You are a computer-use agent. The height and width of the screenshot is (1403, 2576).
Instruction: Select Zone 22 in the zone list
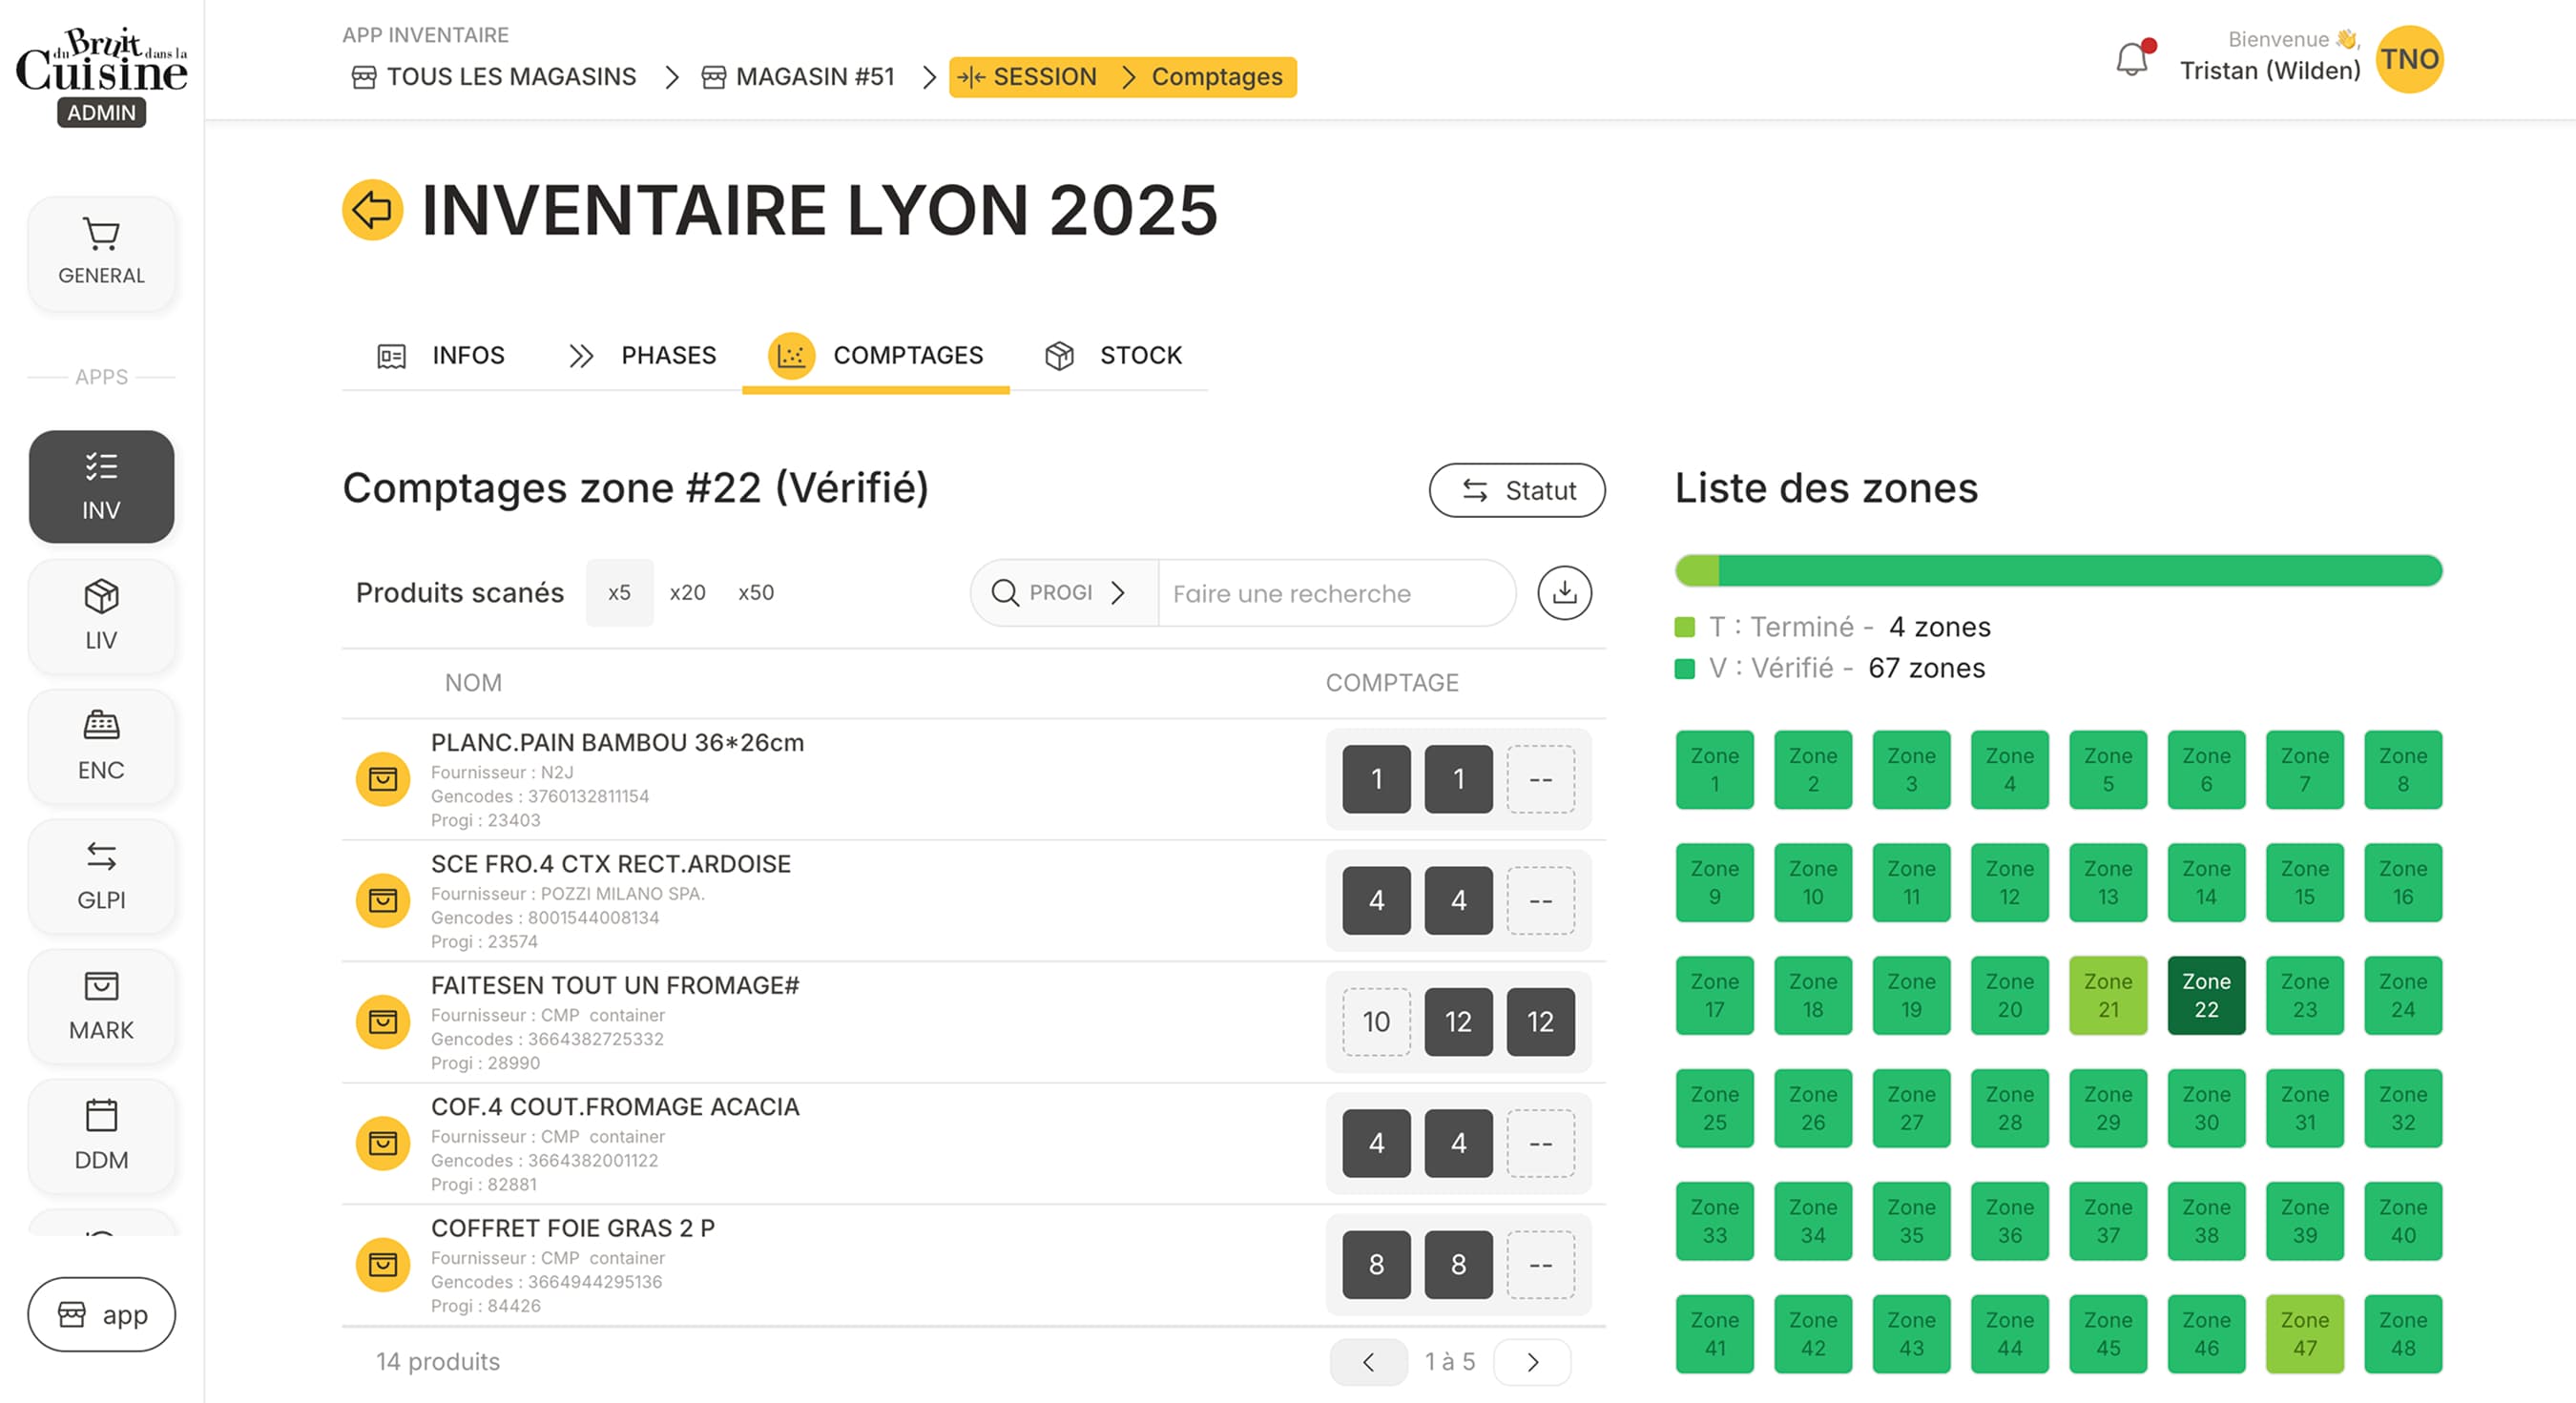pos(2206,996)
